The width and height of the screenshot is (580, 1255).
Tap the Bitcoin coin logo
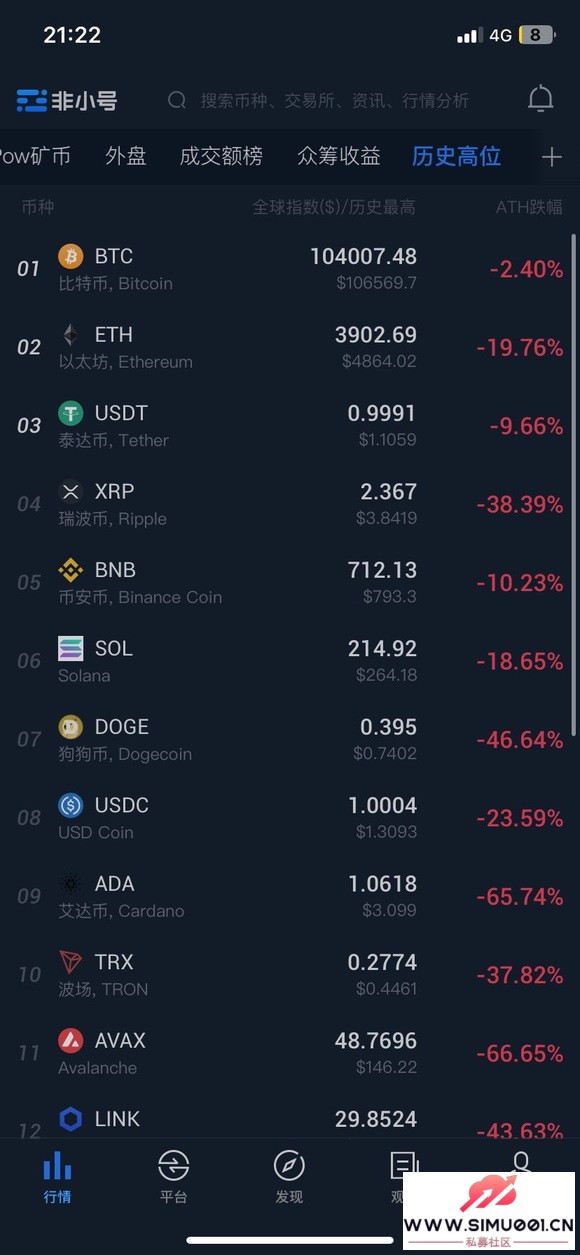(70, 256)
